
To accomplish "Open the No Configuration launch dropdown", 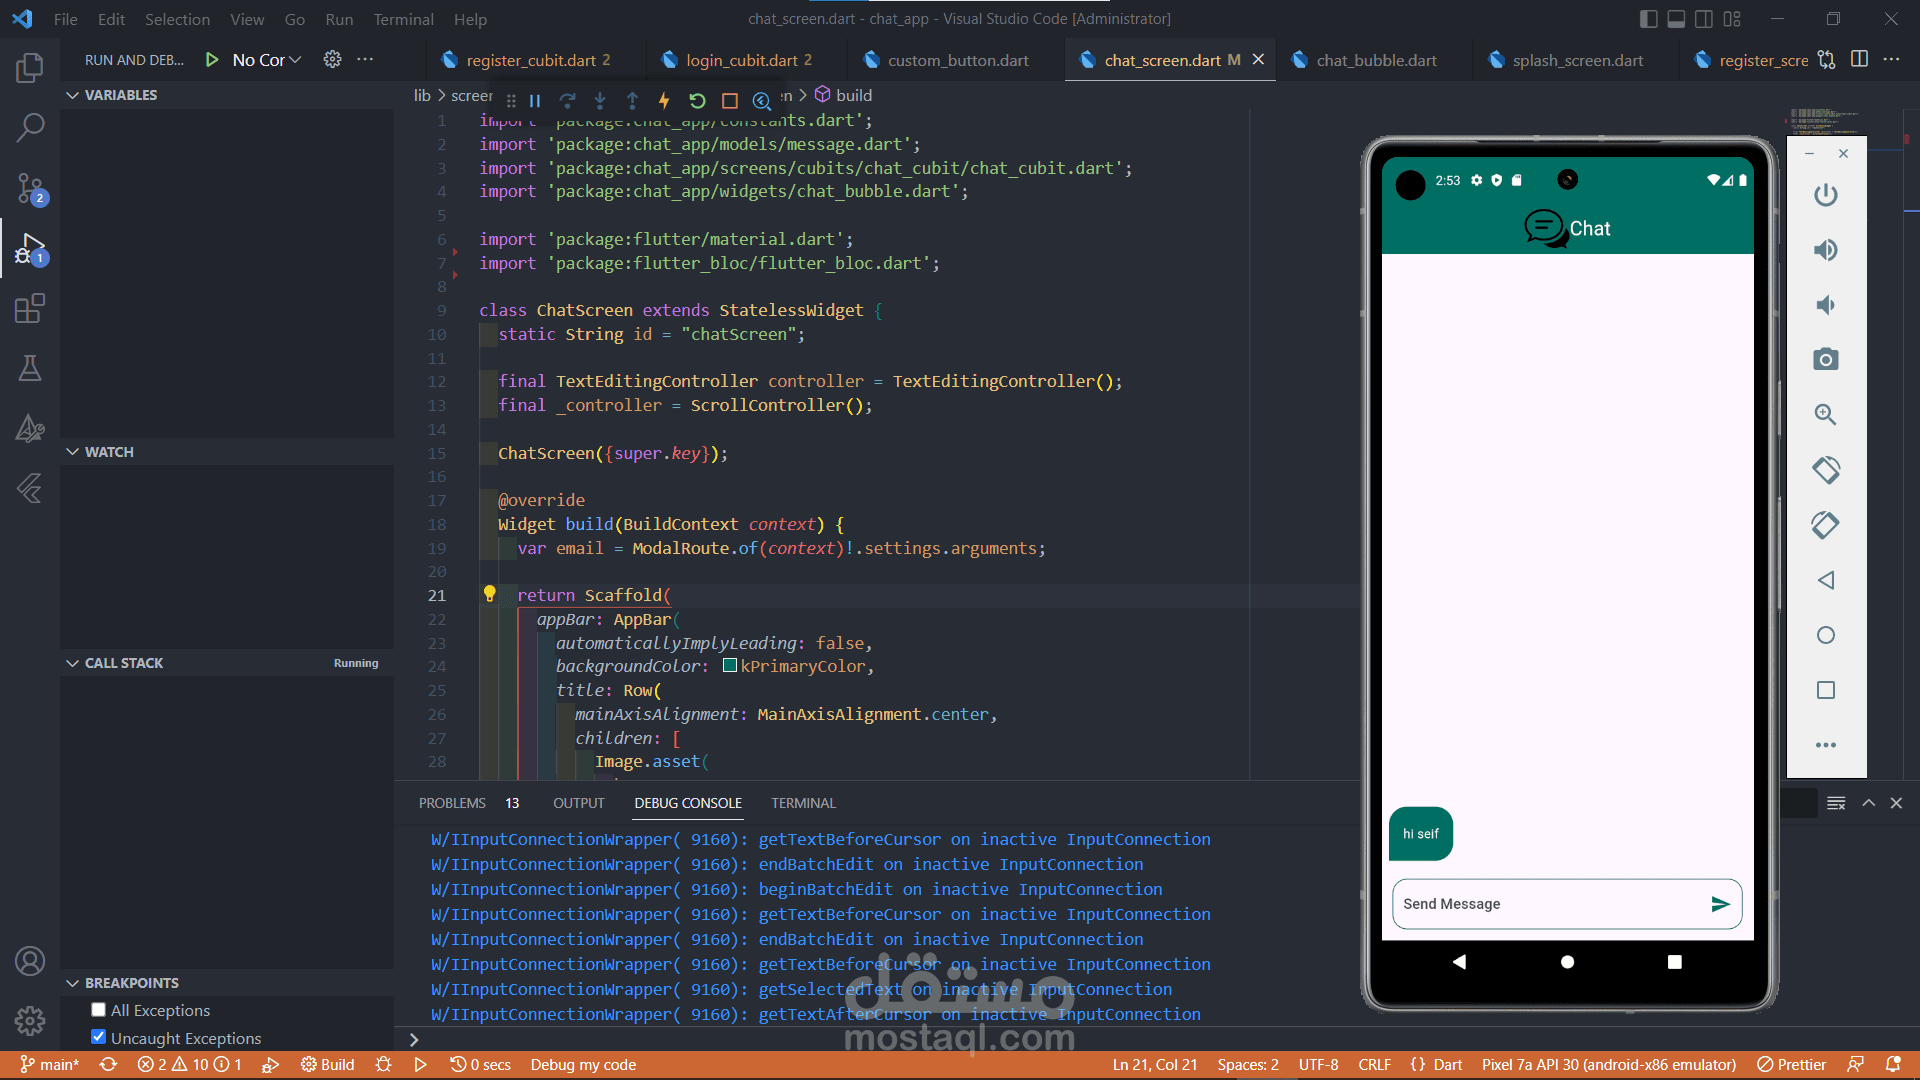I will 266,60.
